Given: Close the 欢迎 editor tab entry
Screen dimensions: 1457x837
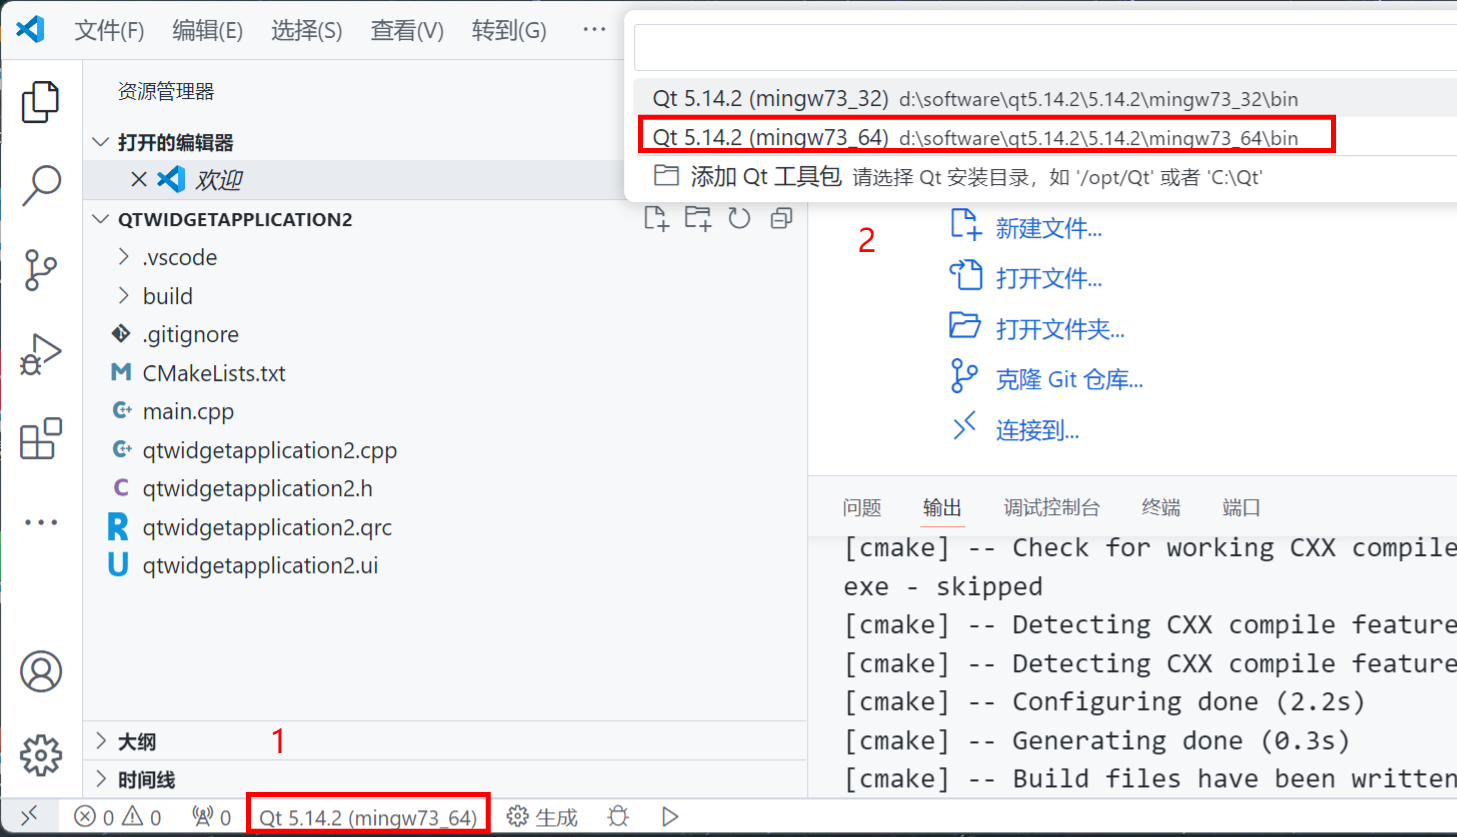Looking at the screenshot, I should (x=139, y=179).
